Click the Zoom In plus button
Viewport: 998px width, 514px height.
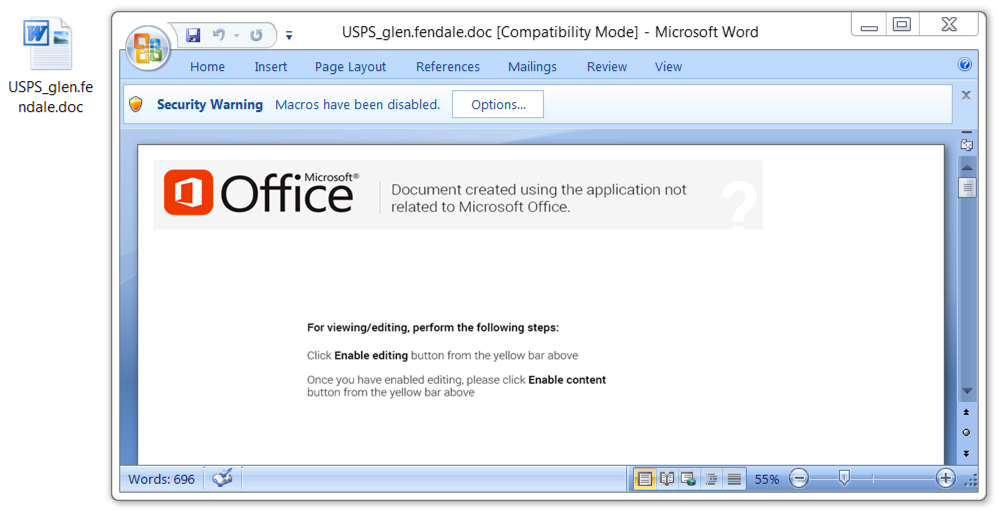coord(945,478)
